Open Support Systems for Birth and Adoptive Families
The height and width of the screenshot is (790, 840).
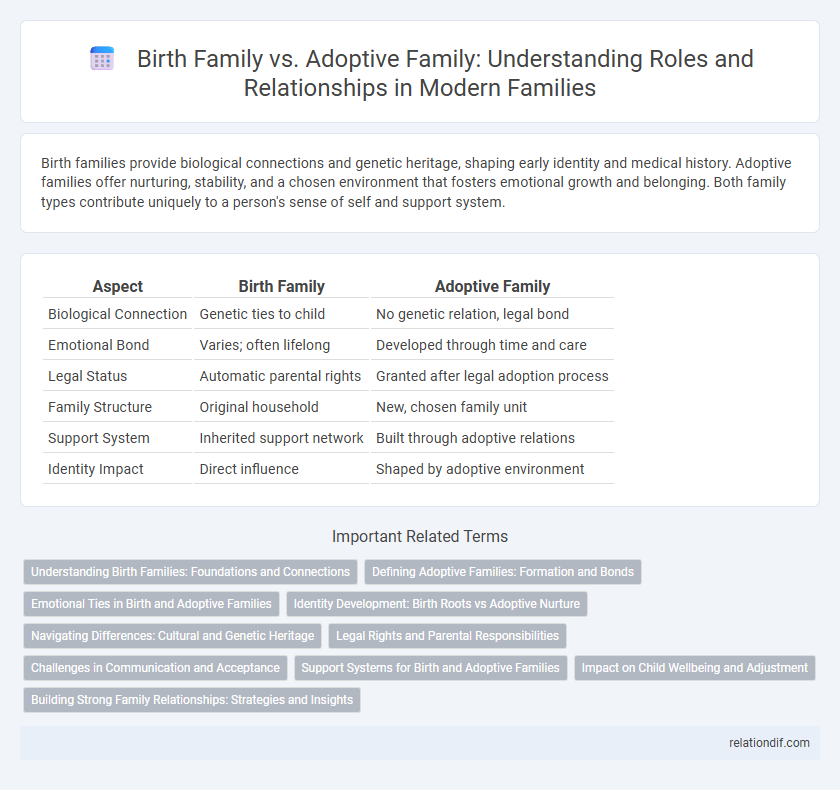click(430, 668)
